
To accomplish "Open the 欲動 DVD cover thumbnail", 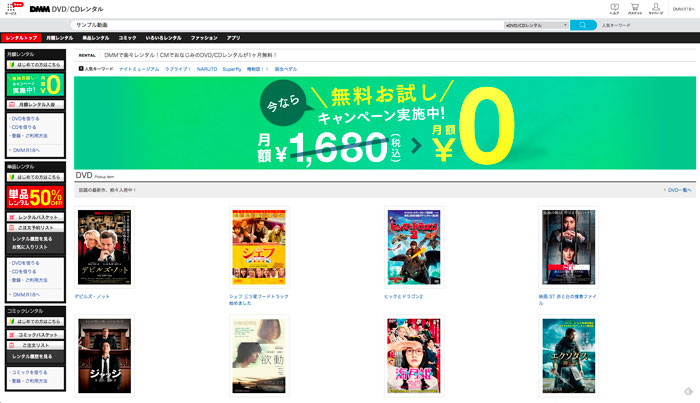I will tap(259, 356).
